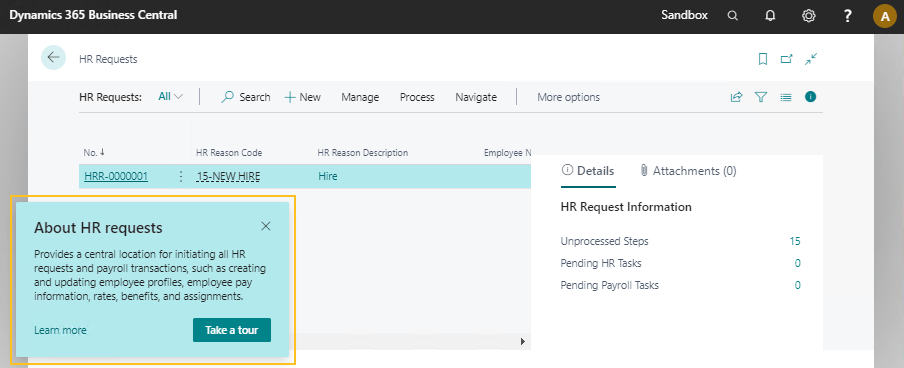Open the HRR-0000001 request link
904x368 pixels.
click(x=116, y=177)
